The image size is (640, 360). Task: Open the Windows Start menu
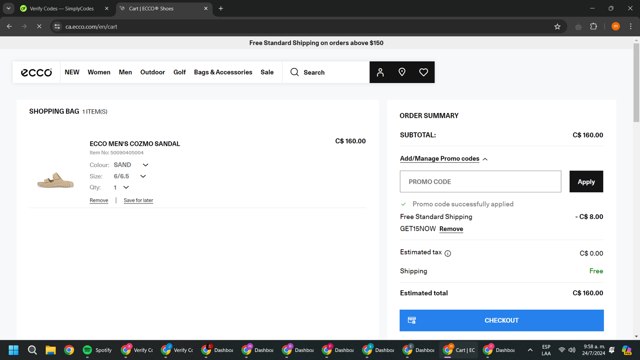[13, 350]
